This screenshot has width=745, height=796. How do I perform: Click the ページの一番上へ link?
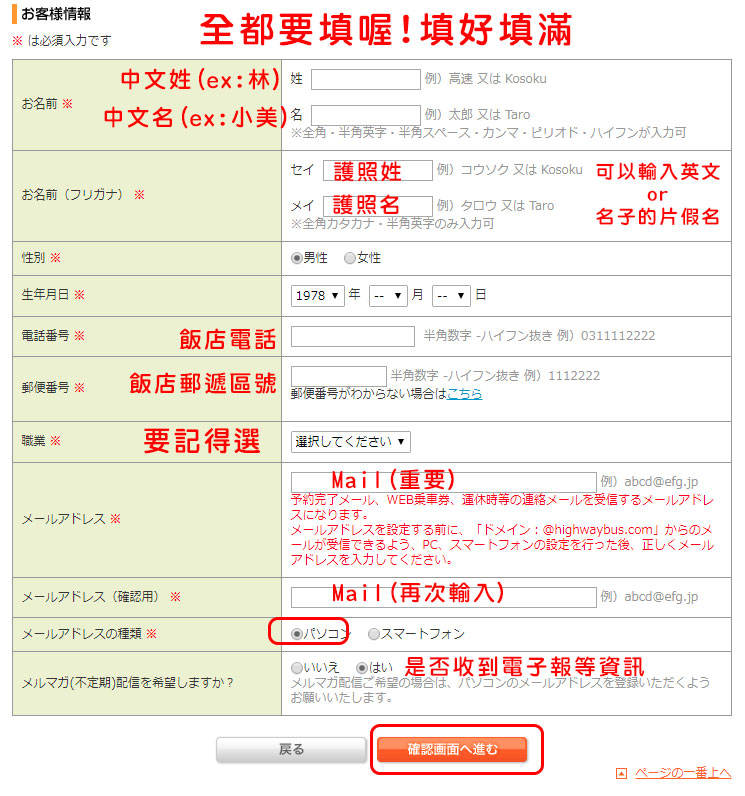683,773
